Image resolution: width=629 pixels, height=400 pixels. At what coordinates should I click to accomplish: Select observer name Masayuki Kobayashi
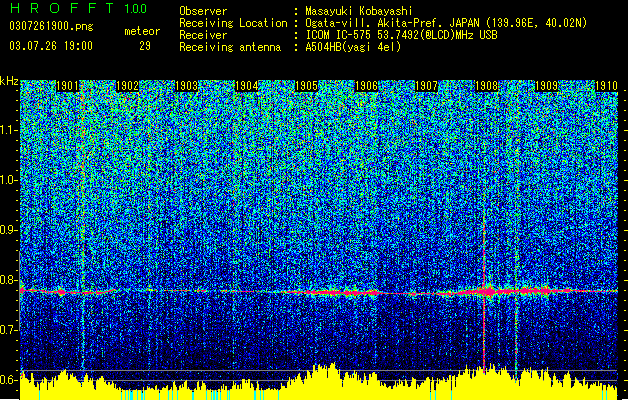click(359, 11)
